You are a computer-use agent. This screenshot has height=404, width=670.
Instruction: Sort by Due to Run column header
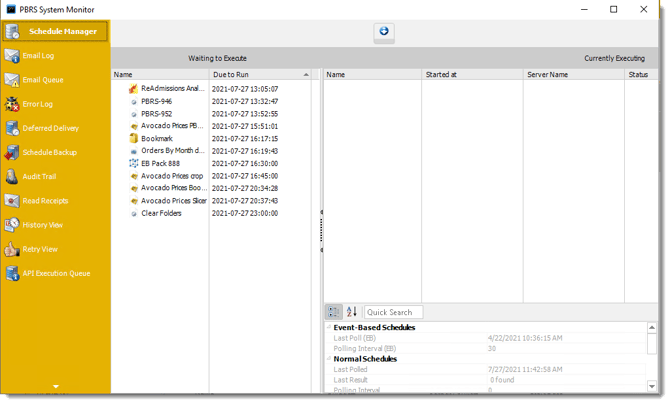[x=261, y=74]
